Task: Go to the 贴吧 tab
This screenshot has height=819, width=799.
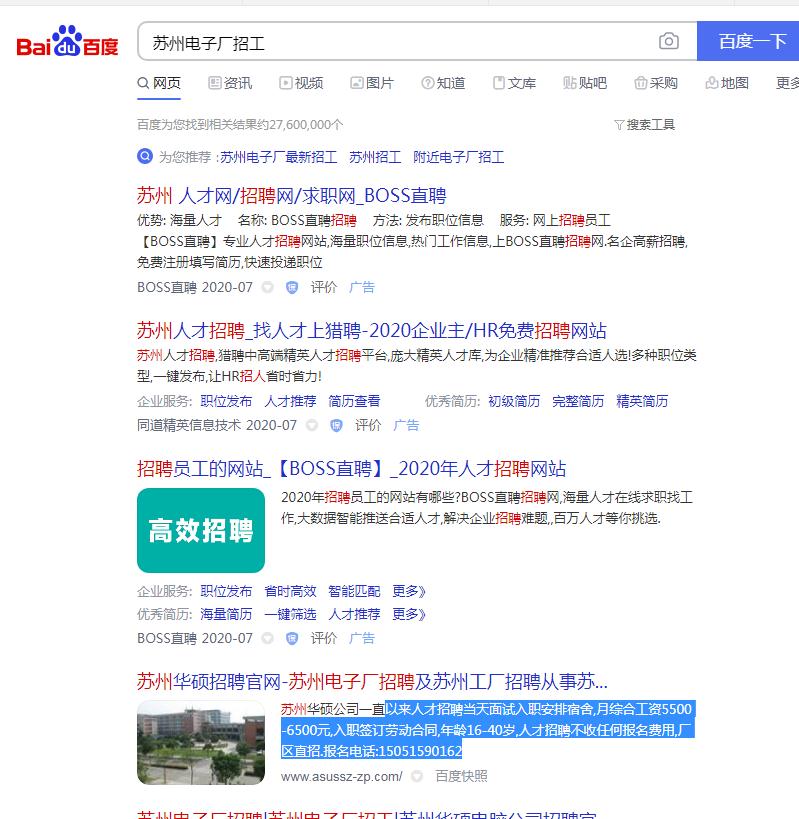Action: (585, 83)
